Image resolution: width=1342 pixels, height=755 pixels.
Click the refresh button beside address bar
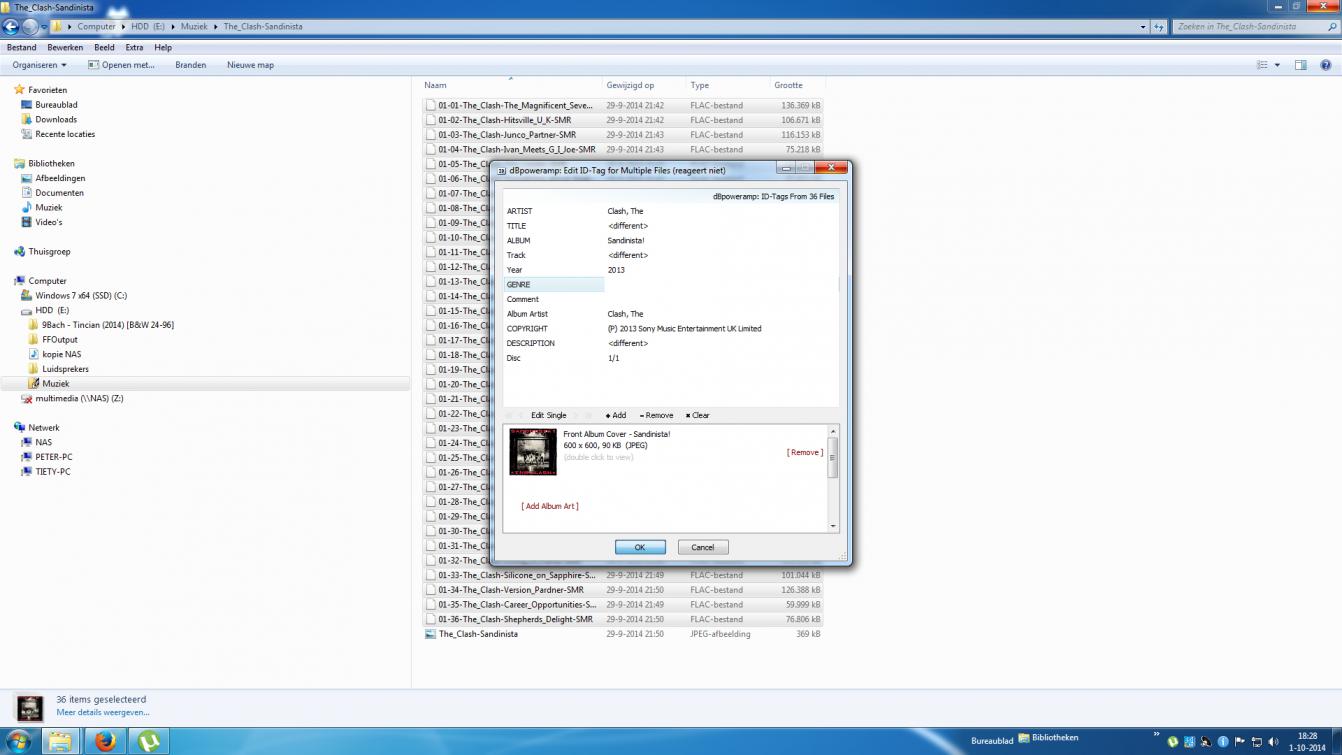(1159, 27)
